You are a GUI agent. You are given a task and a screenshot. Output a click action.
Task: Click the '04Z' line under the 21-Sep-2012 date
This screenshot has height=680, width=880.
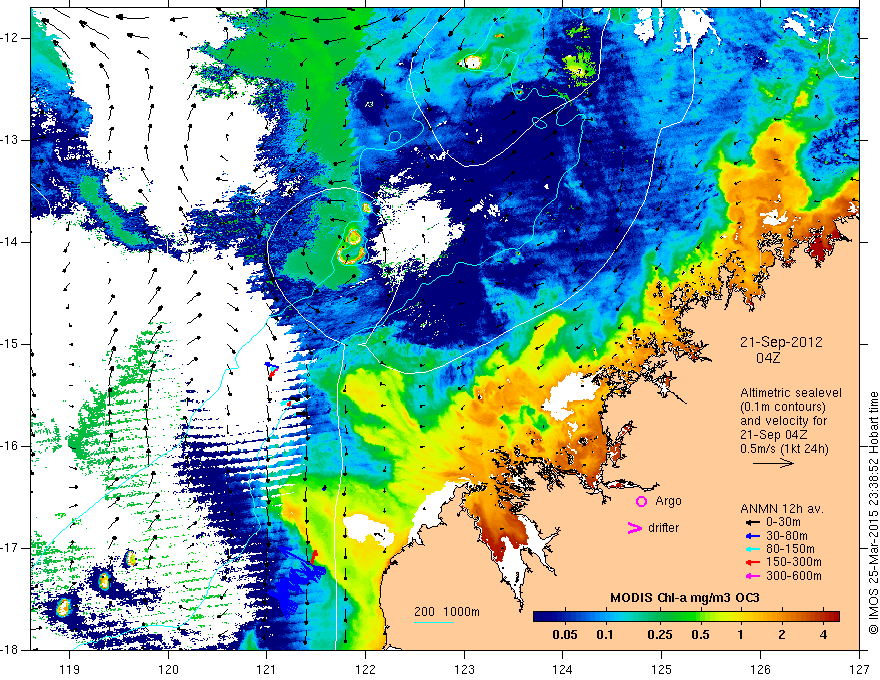tap(768, 358)
